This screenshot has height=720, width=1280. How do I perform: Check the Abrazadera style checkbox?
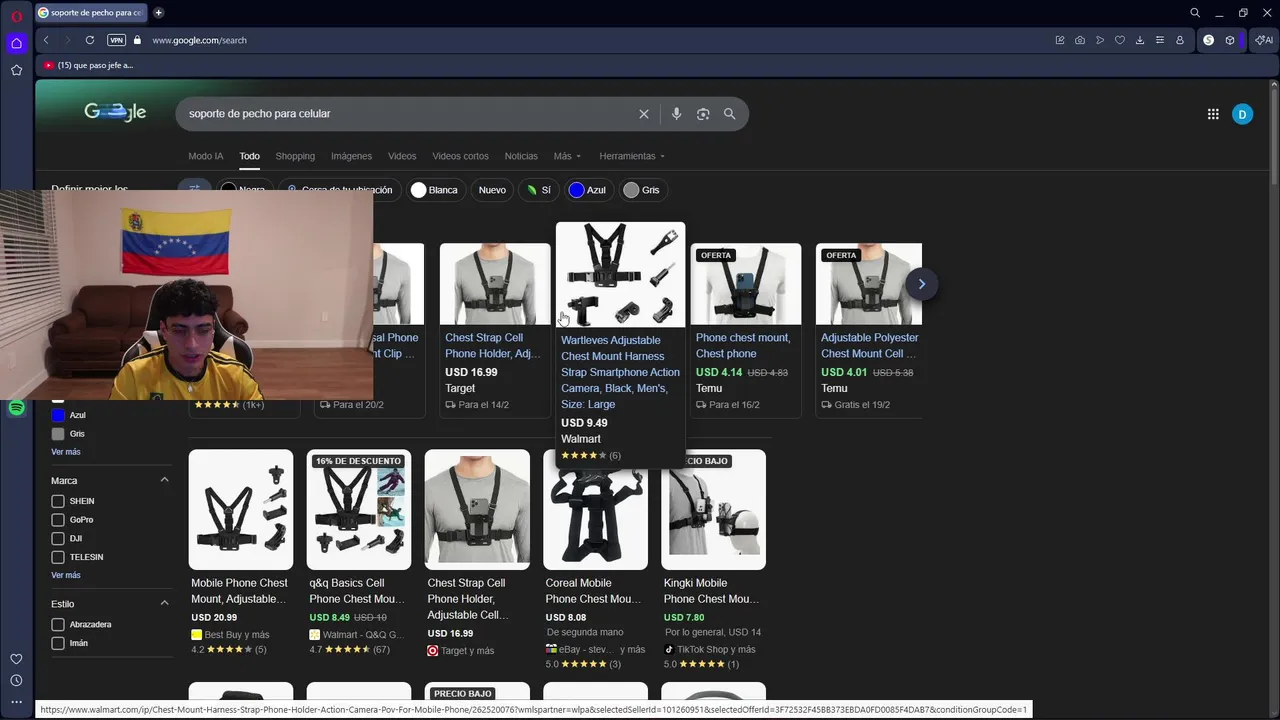(58, 625)
